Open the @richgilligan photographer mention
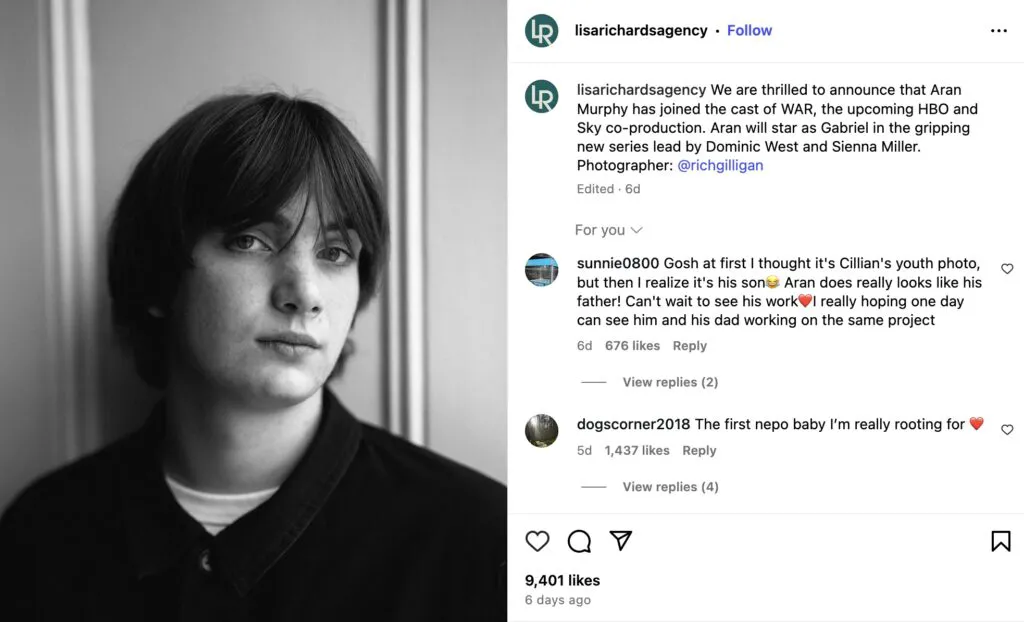This screenshot has width=1024, height=622. point(720,165)
